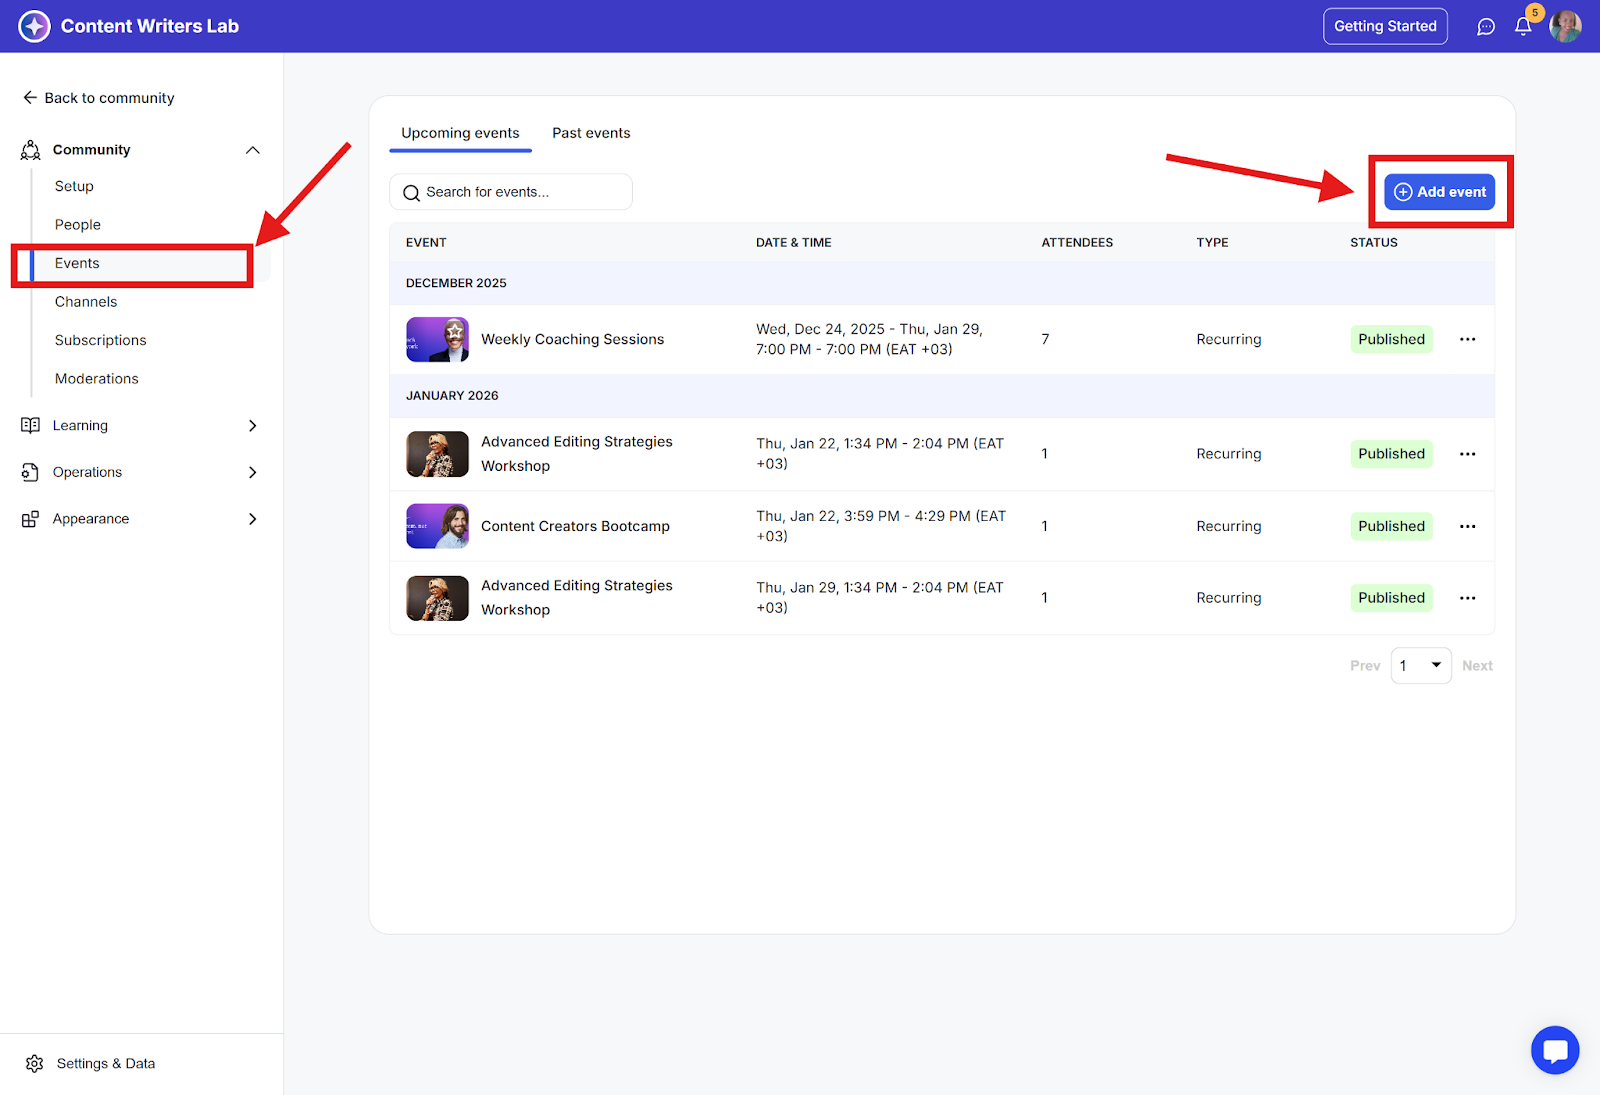Switch to the Past events tab
1600x1095 pixels.
[591, 133]
